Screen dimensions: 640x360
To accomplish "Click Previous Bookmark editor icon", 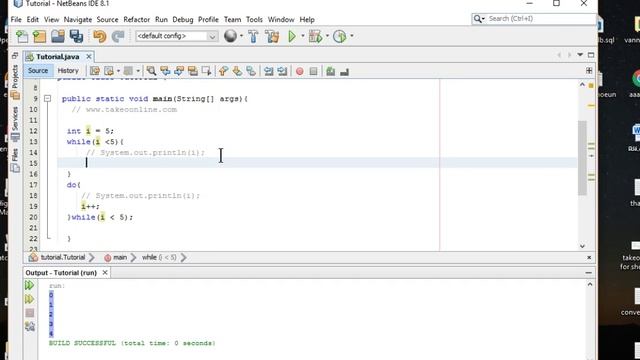I will (223, 71).
